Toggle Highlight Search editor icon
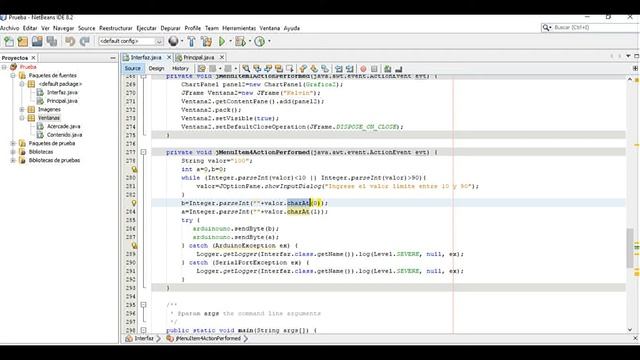The image size is (640, 360). [x=279, y=69]
